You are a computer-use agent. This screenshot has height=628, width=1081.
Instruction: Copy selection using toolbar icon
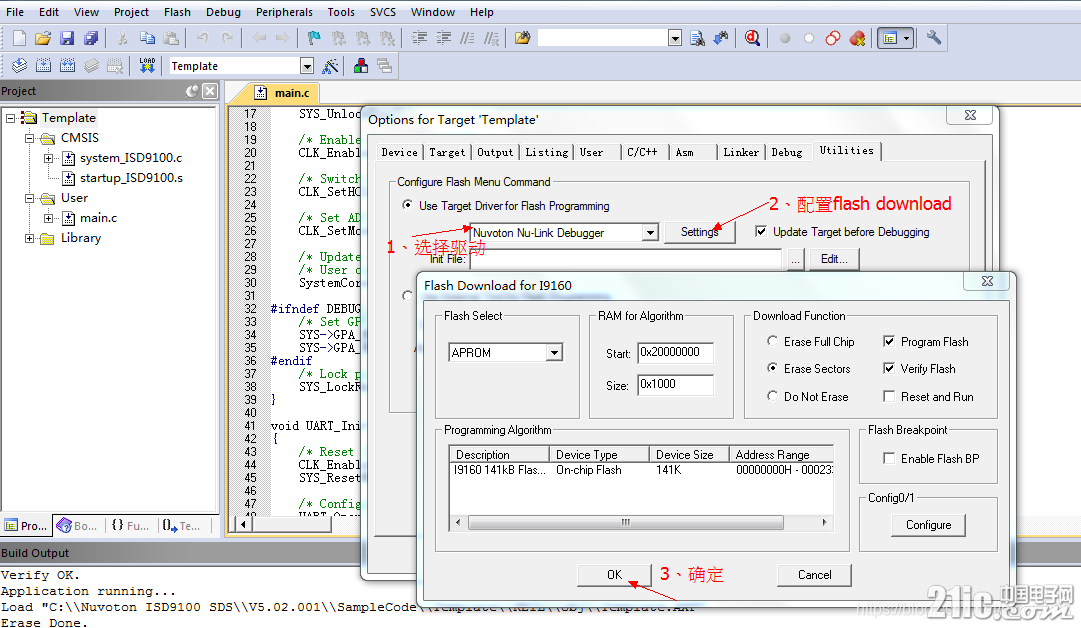(x=147, y=38)
